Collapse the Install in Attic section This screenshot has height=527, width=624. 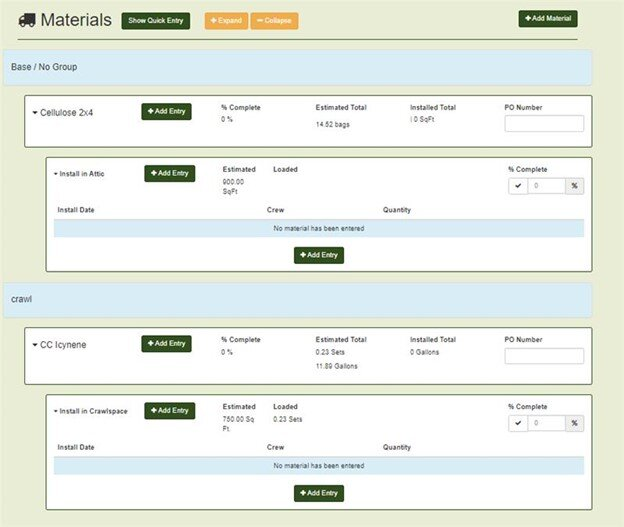pyautogui.click(x=55, y=174)
